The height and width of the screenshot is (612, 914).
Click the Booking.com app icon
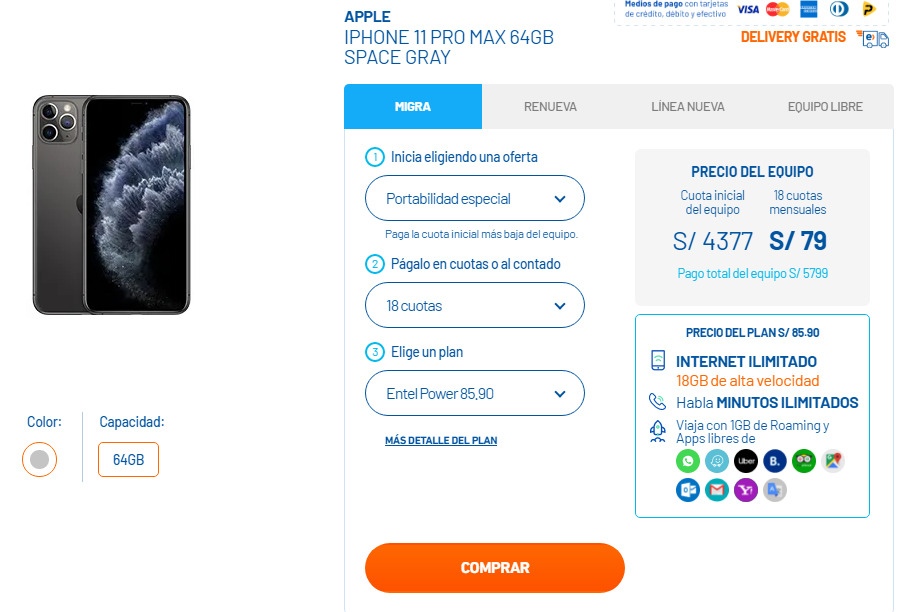pos(775,461)
